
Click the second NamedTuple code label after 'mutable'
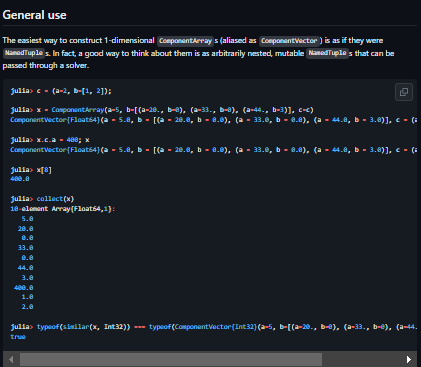click(327, 53)
